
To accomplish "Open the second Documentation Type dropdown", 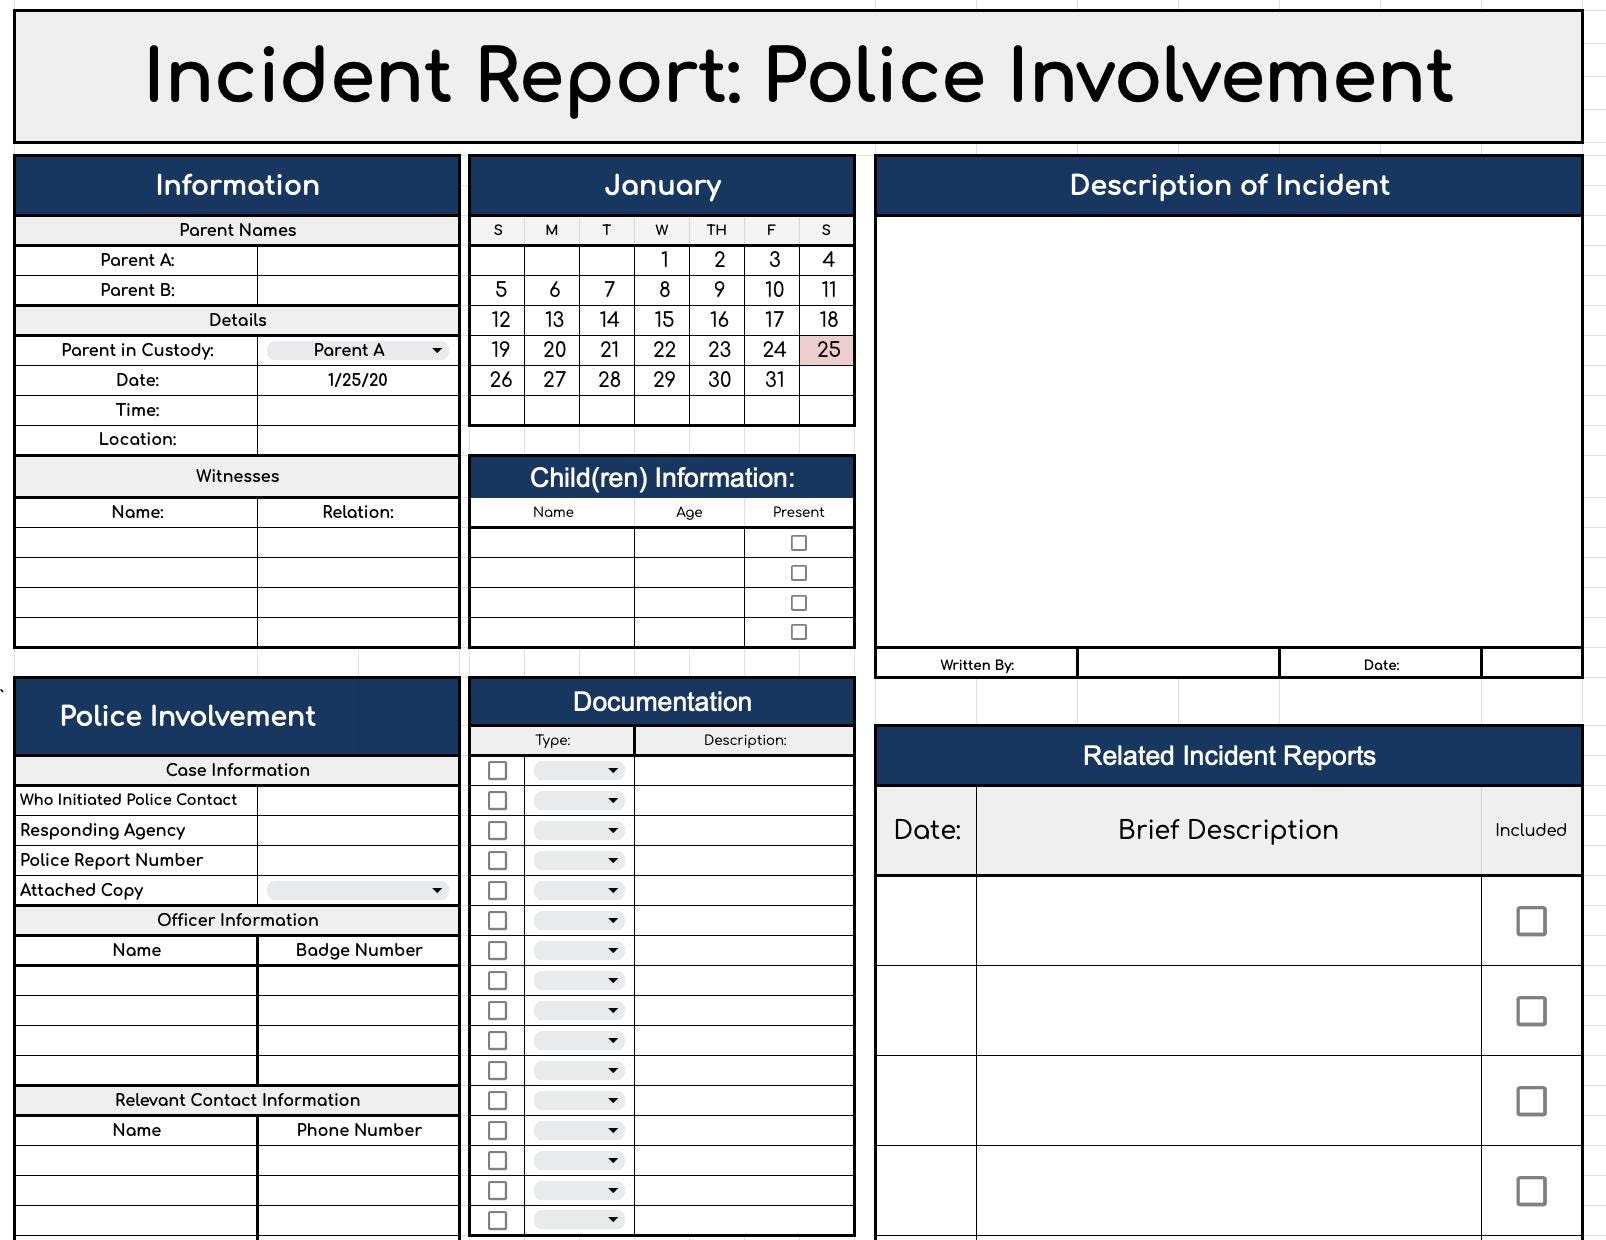I will 579,800.
